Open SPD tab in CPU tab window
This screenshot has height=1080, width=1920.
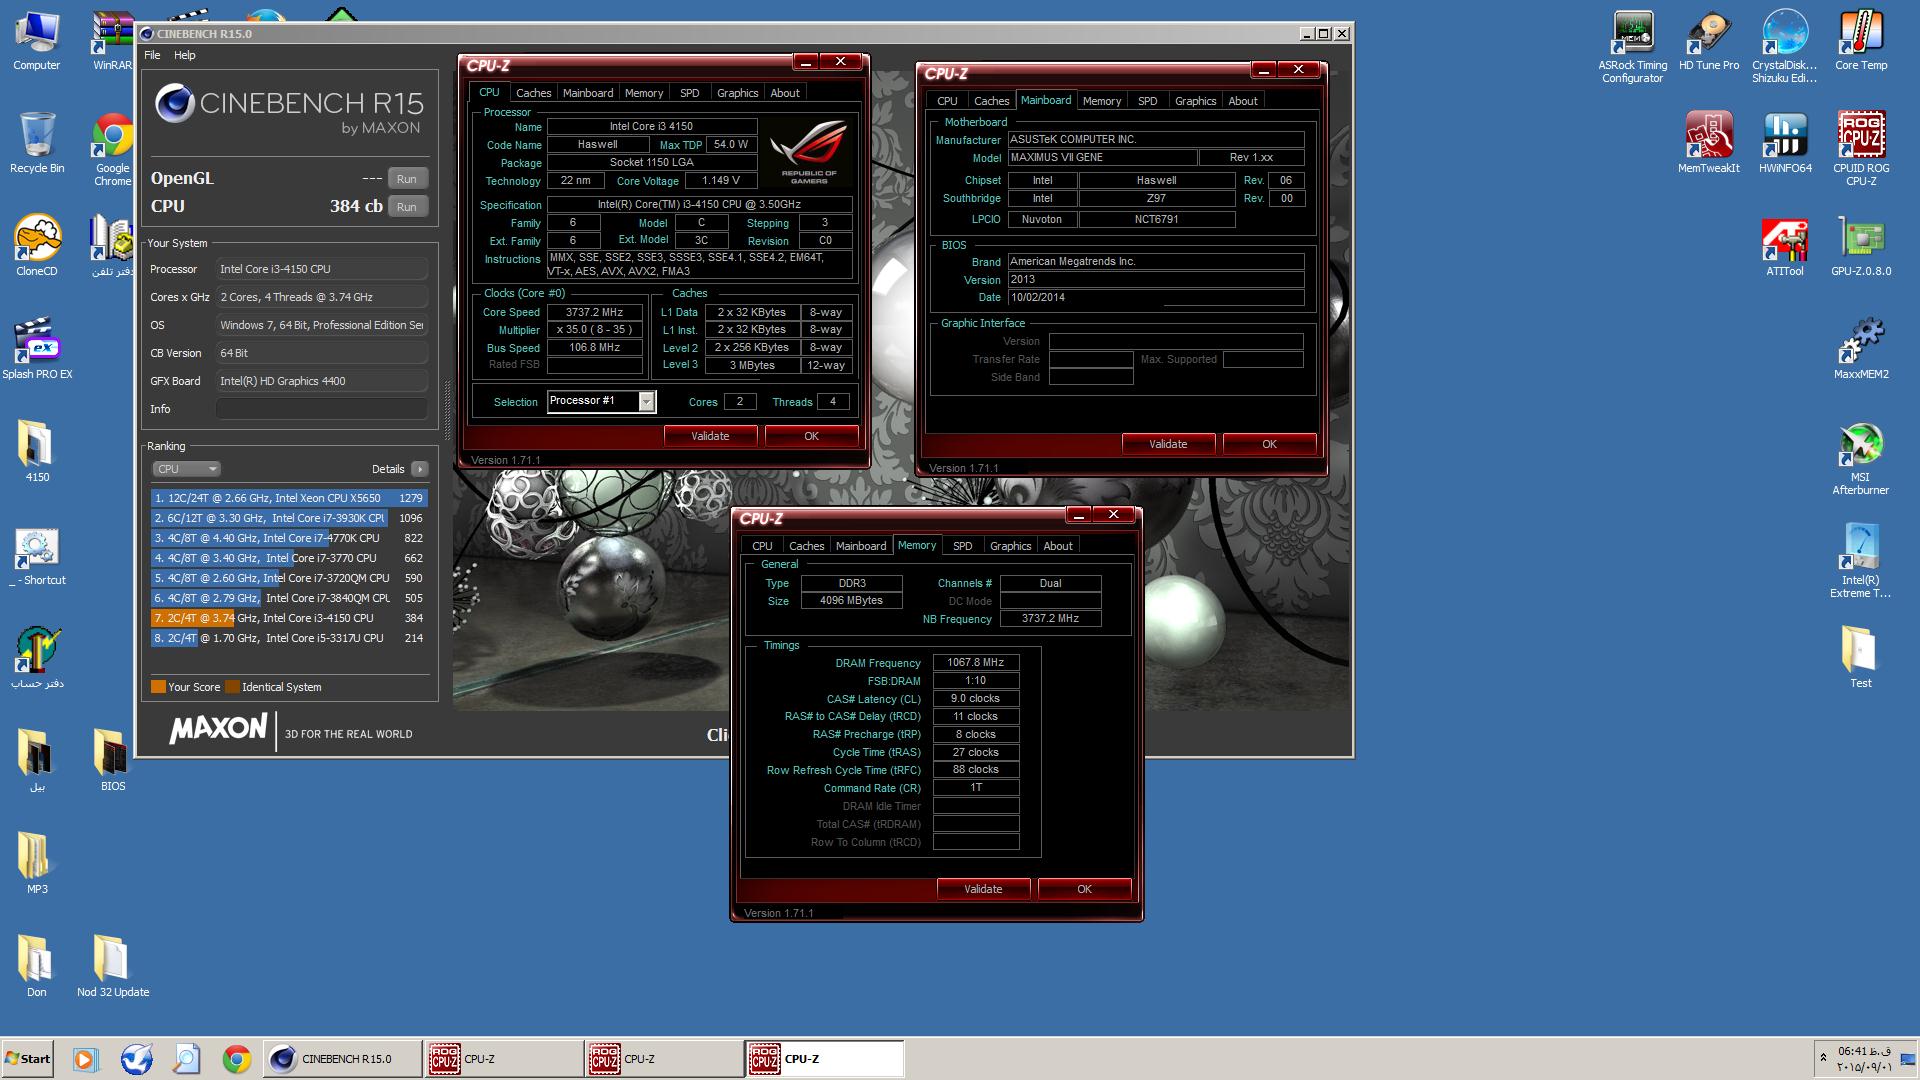690,93
